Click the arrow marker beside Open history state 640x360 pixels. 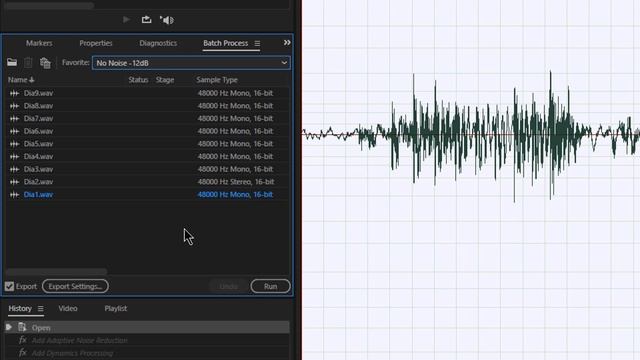9,327
